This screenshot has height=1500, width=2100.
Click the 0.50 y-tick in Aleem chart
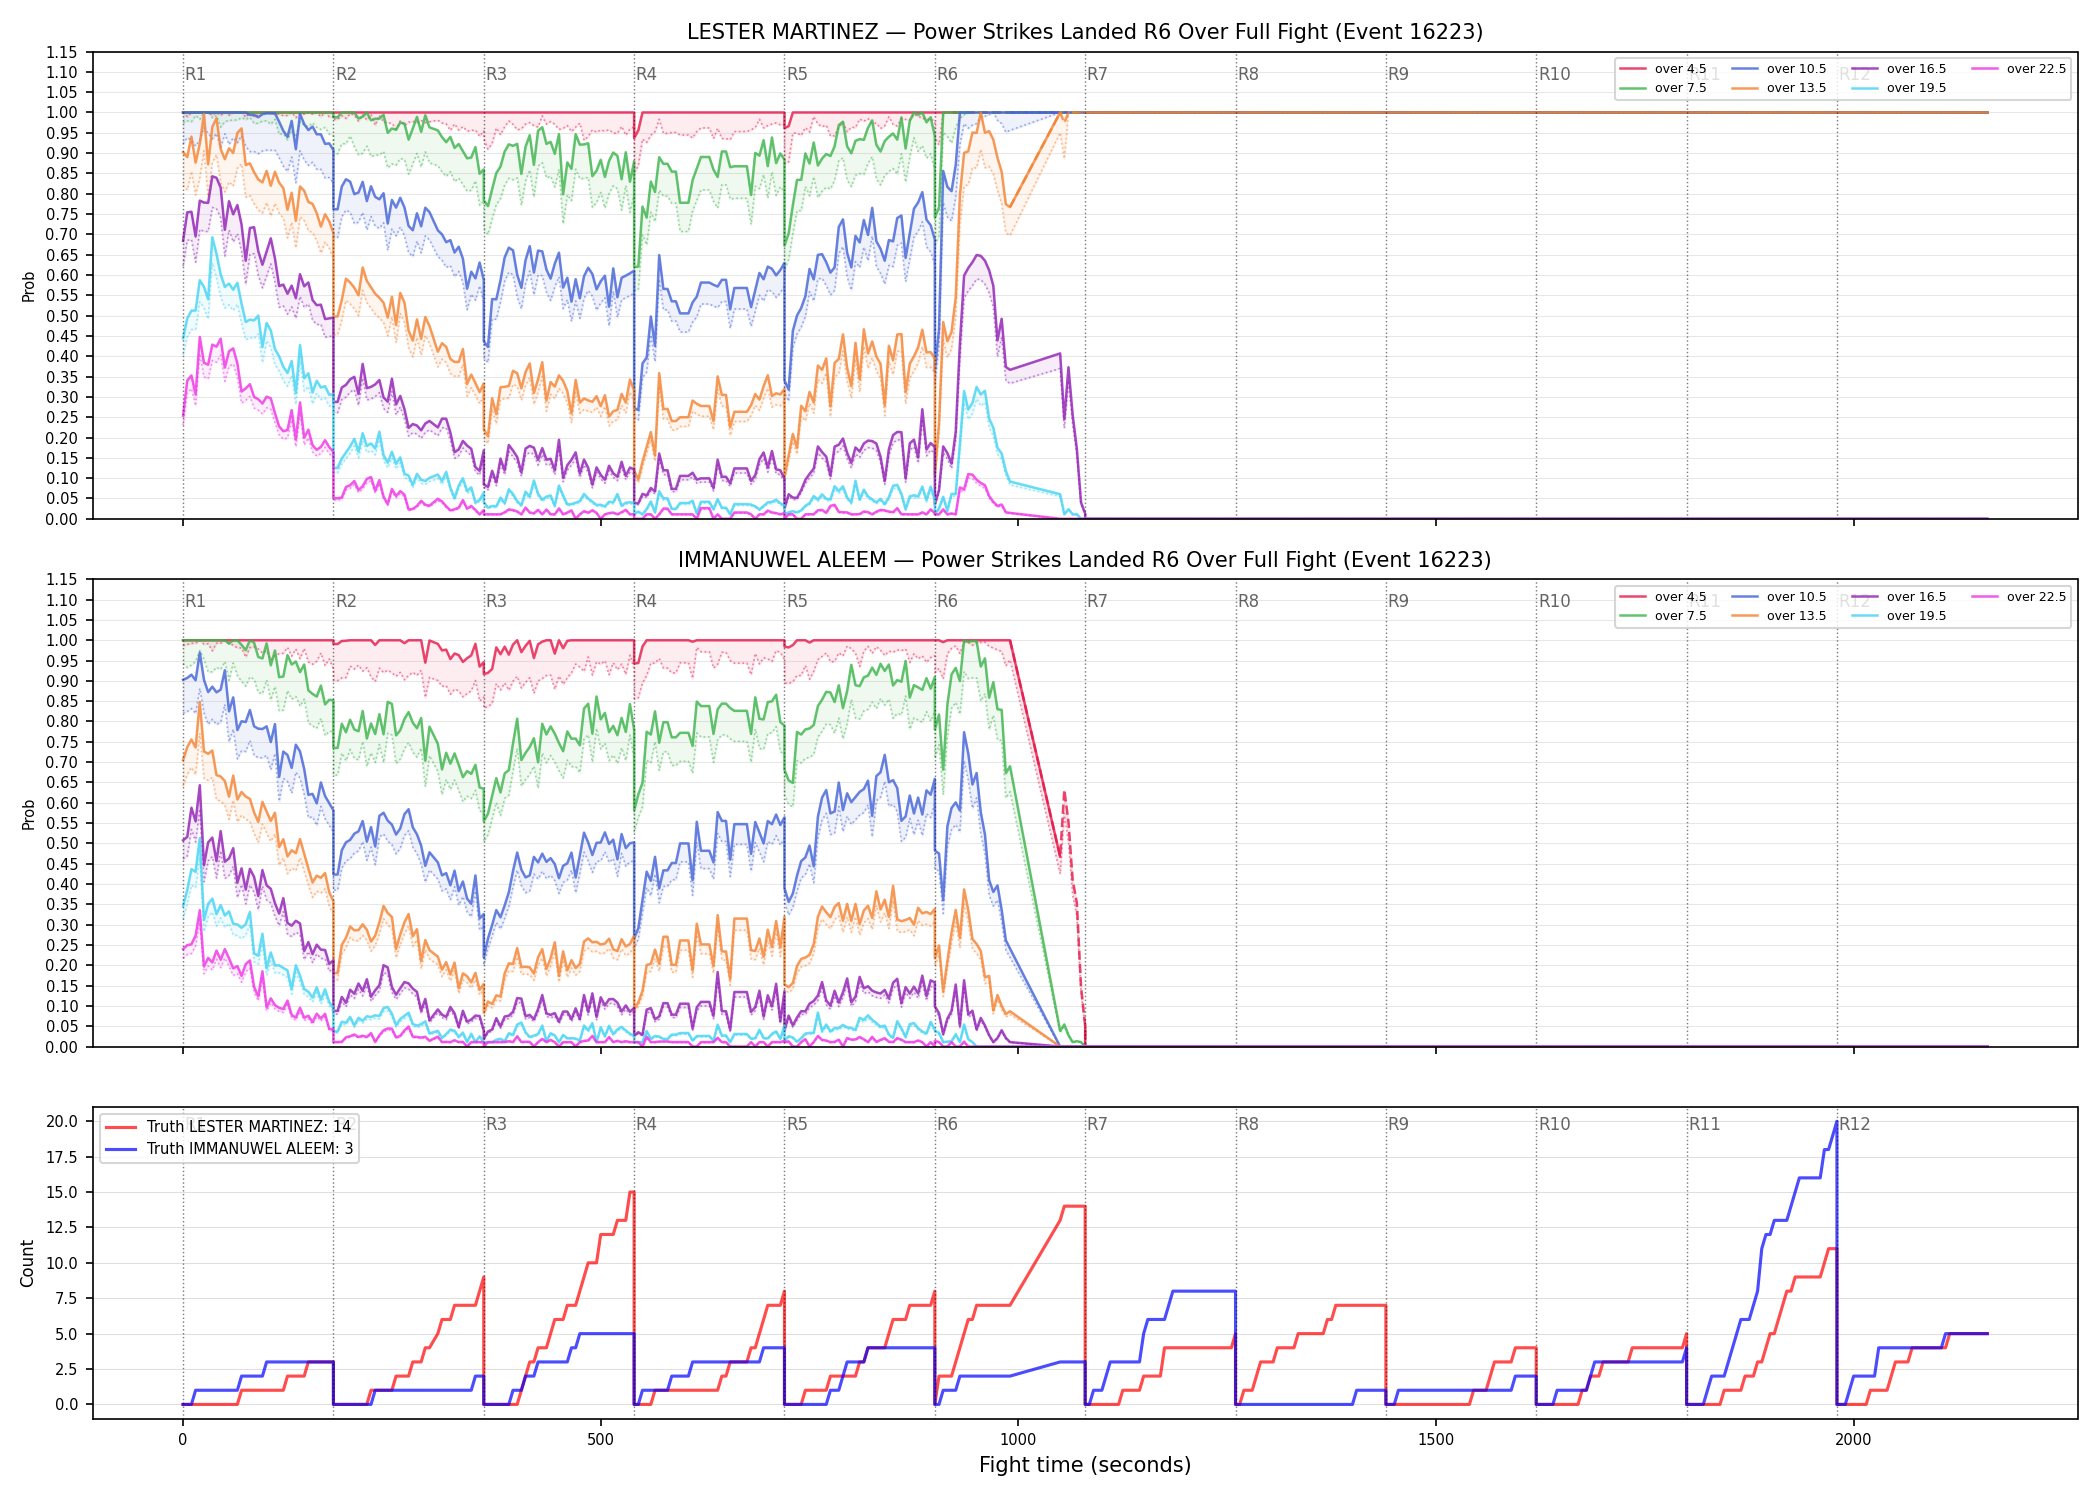[61, 843]
